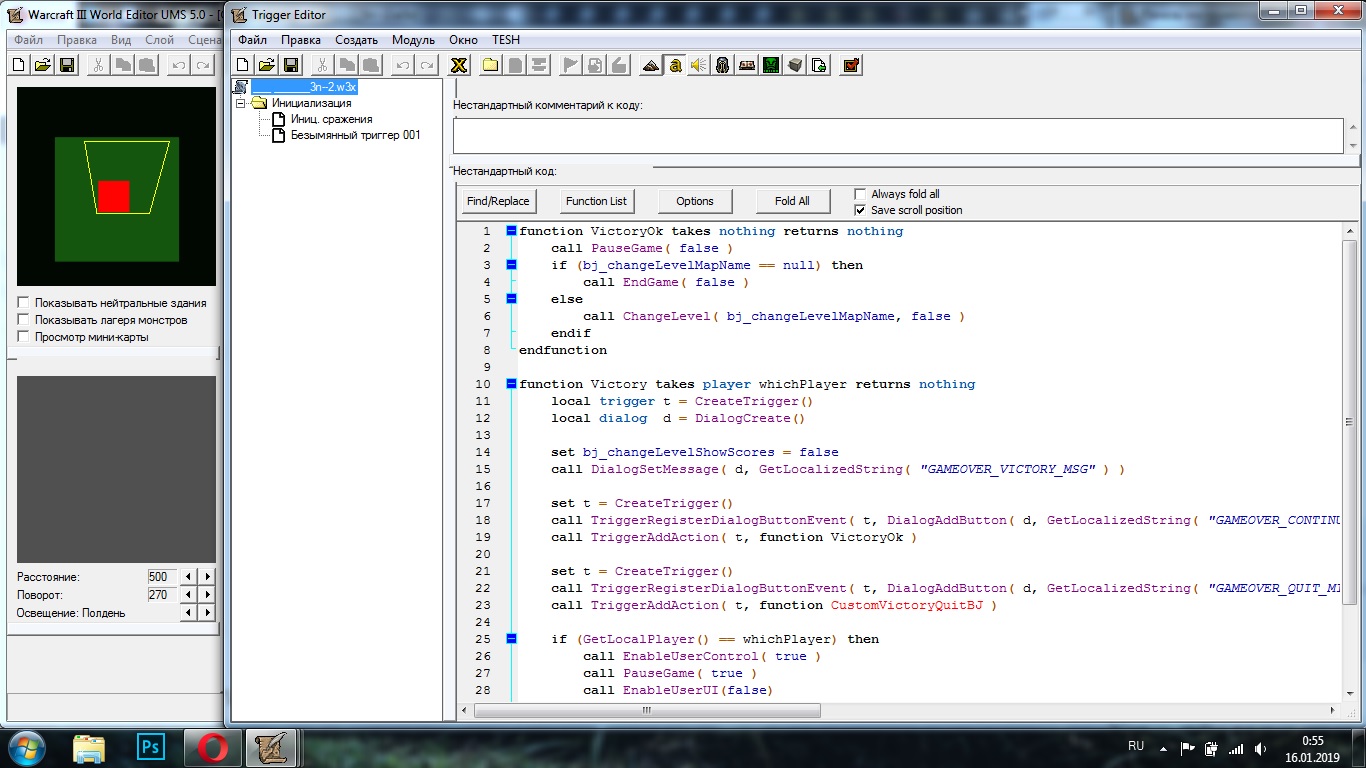Open the Создать menu
1366x768 pixels.
tap(356, 40)
